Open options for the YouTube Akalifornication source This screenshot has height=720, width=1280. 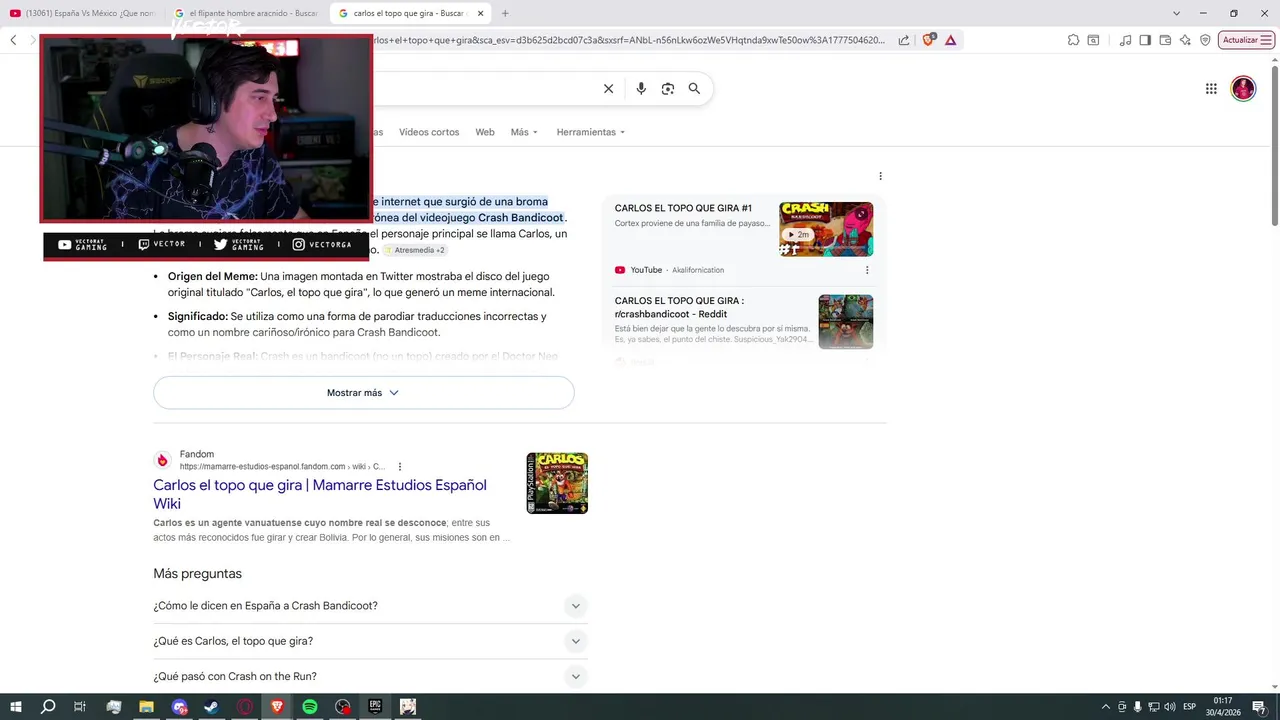(x=867, y=270)
